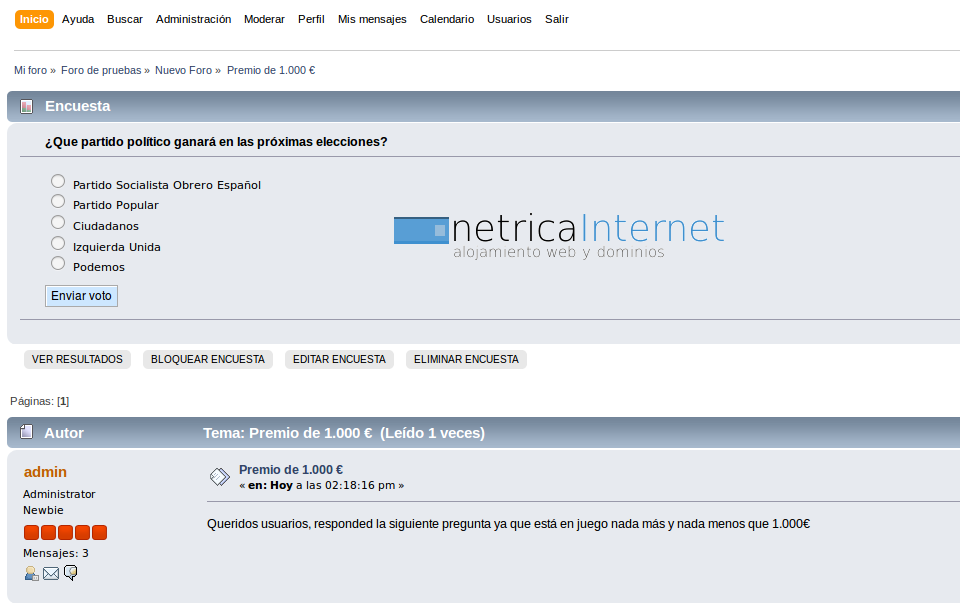The image size is (960, 609).
Task: Click the orange rank stars under Newbie
Action: [65, 532]
